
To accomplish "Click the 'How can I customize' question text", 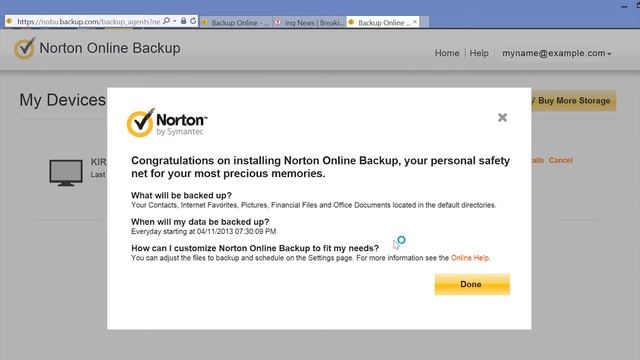I will [255, 248].
